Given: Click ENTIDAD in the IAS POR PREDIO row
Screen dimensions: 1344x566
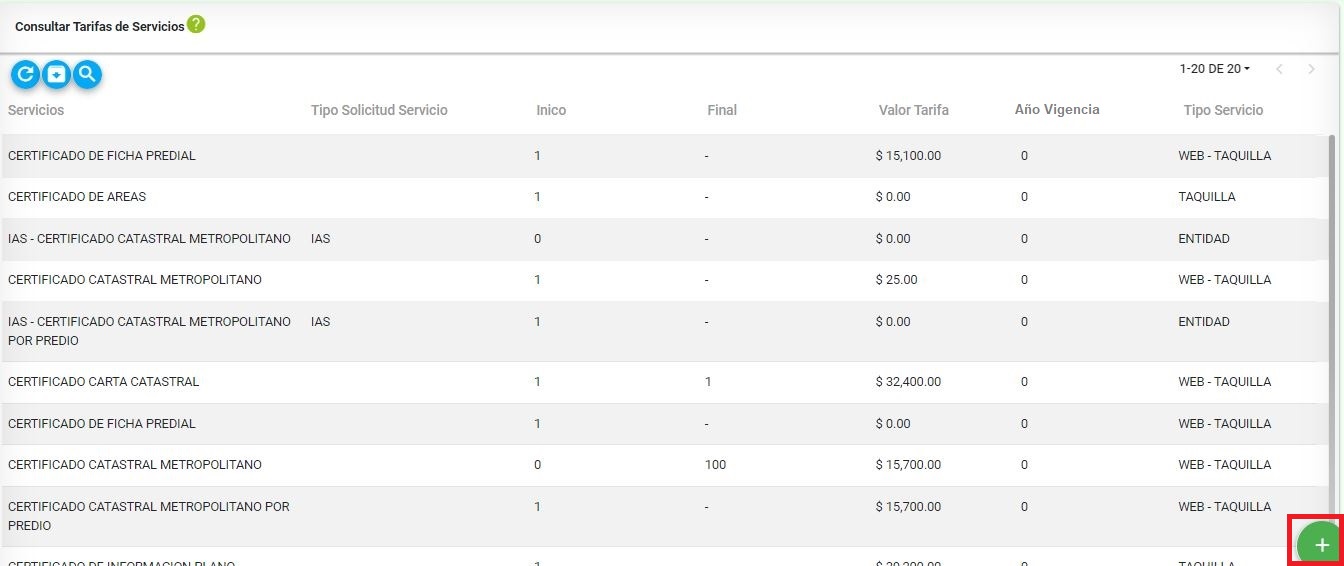Looking at the screenshot, I should pyautogui.click(x=1204, y=322).
